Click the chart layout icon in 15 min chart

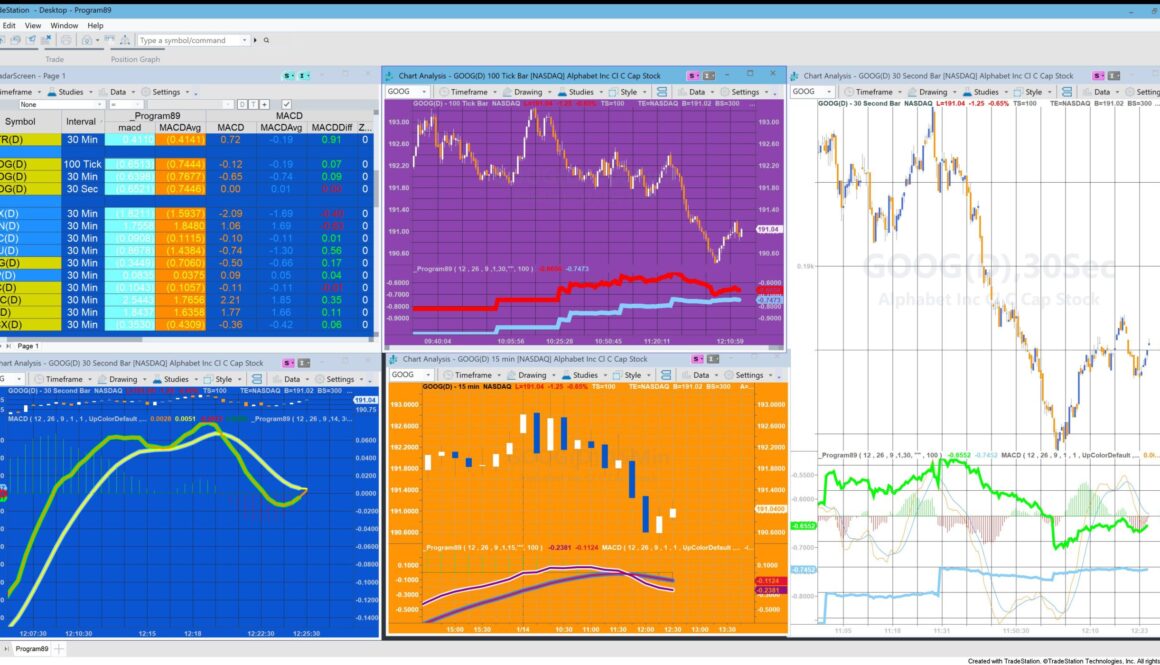[x=666, y=375]
